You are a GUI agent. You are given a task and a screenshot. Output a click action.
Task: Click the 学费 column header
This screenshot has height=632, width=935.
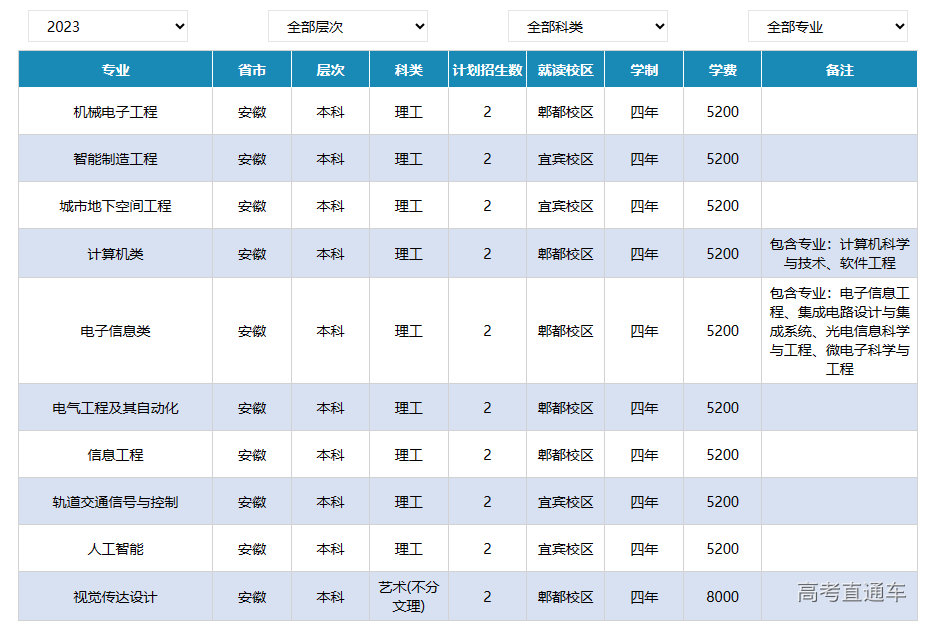click(x=722, y=70)
